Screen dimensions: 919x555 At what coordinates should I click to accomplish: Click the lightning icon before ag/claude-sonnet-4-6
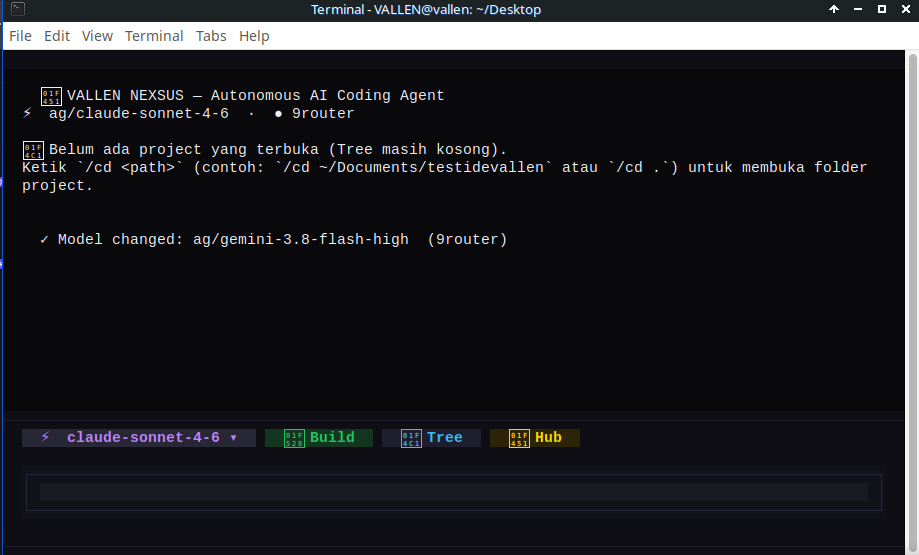[x=27, y=113]
